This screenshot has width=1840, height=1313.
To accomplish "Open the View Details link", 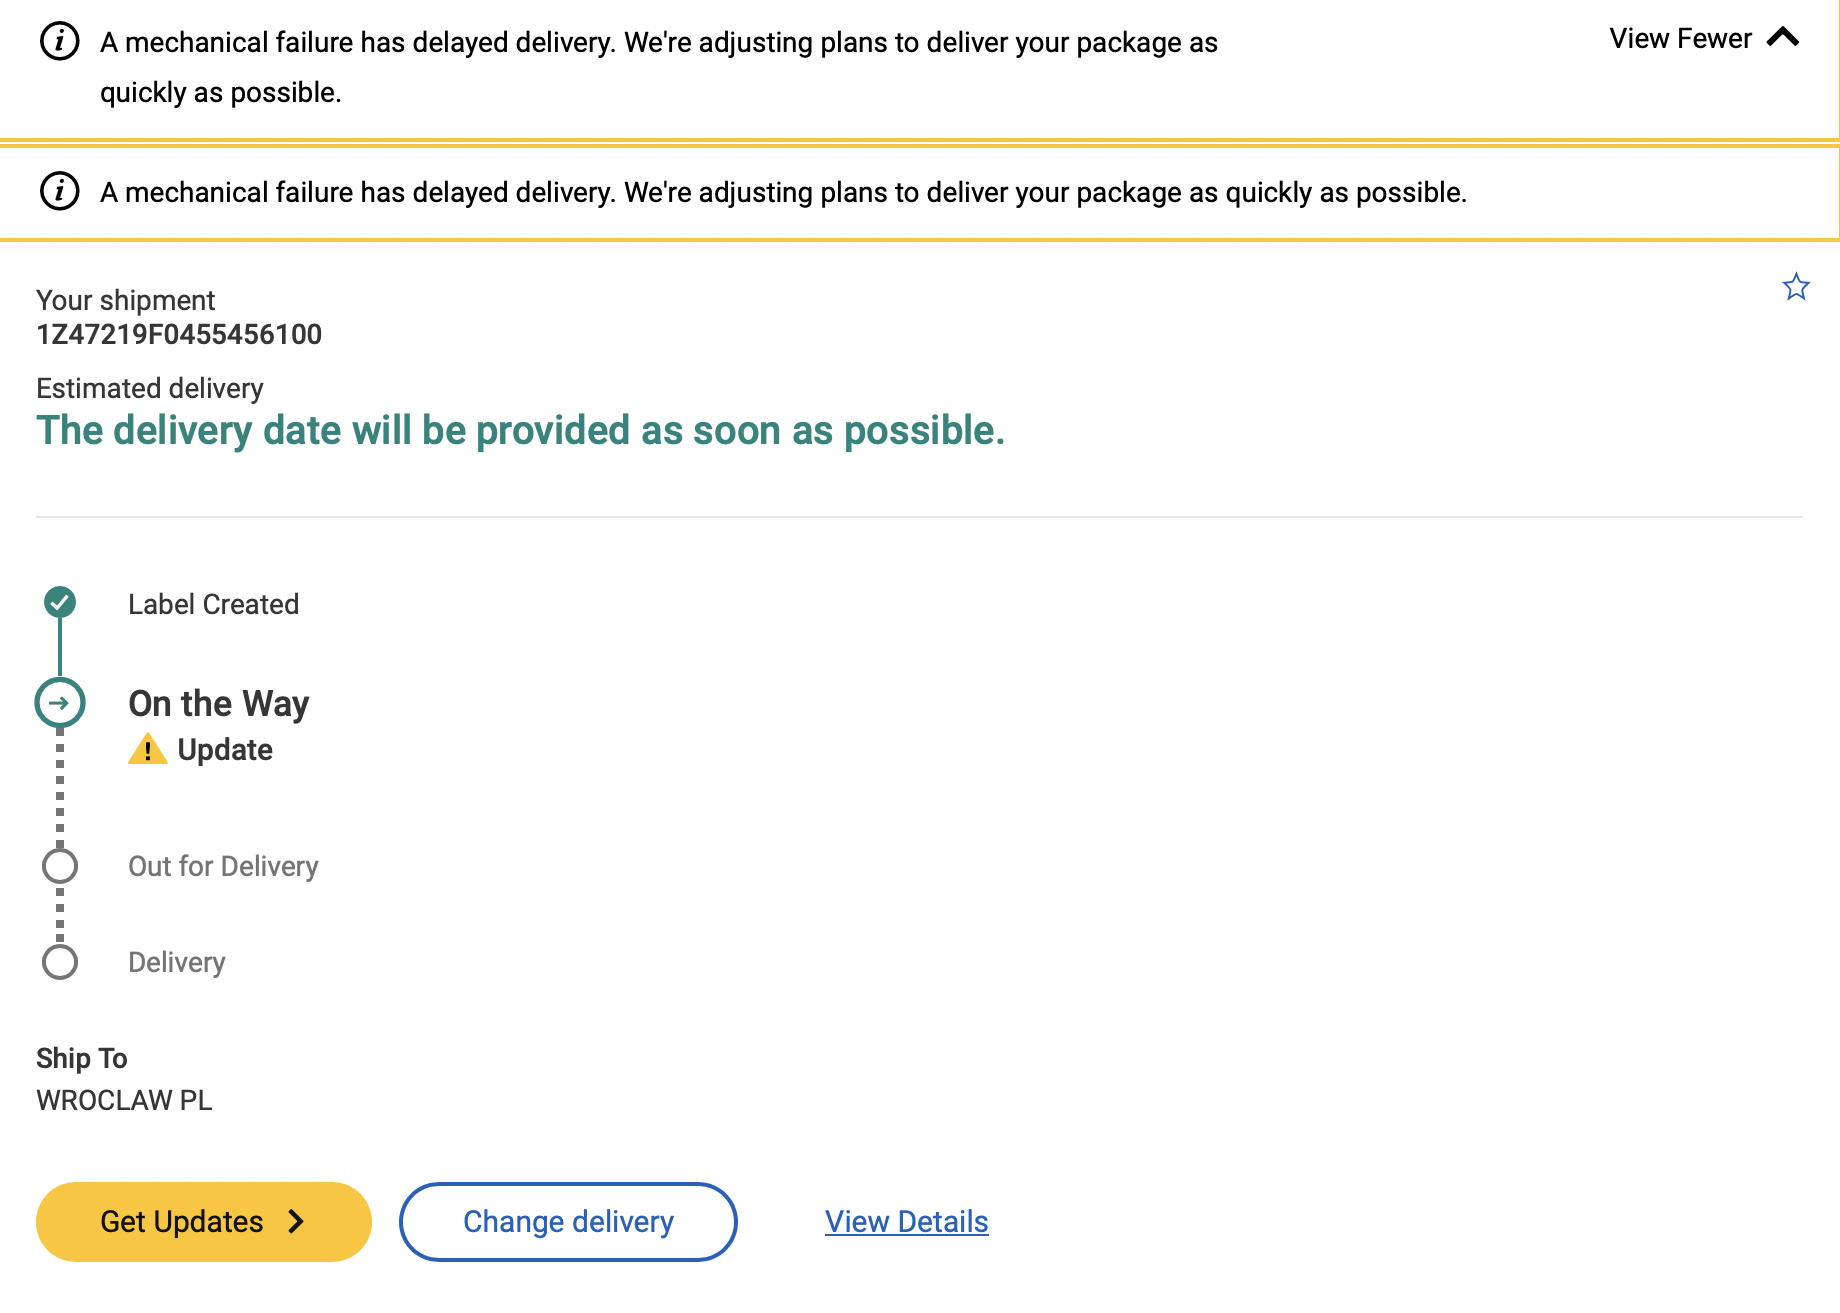I will (906, 1221).
